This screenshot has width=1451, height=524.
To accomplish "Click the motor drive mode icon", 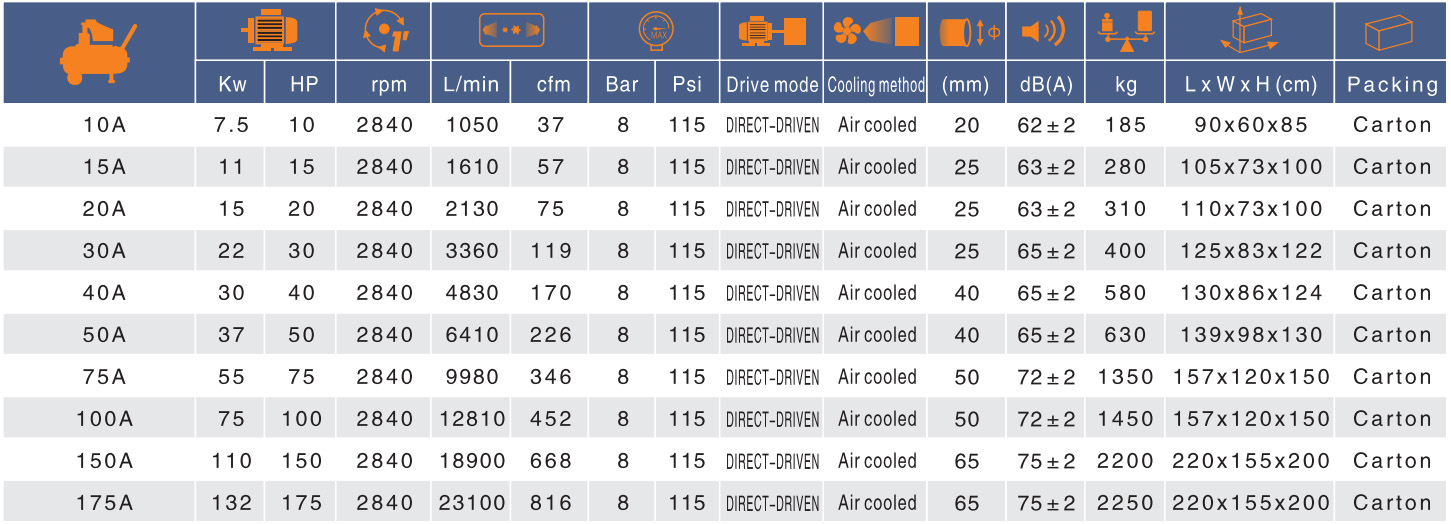I will click(771, 32).
